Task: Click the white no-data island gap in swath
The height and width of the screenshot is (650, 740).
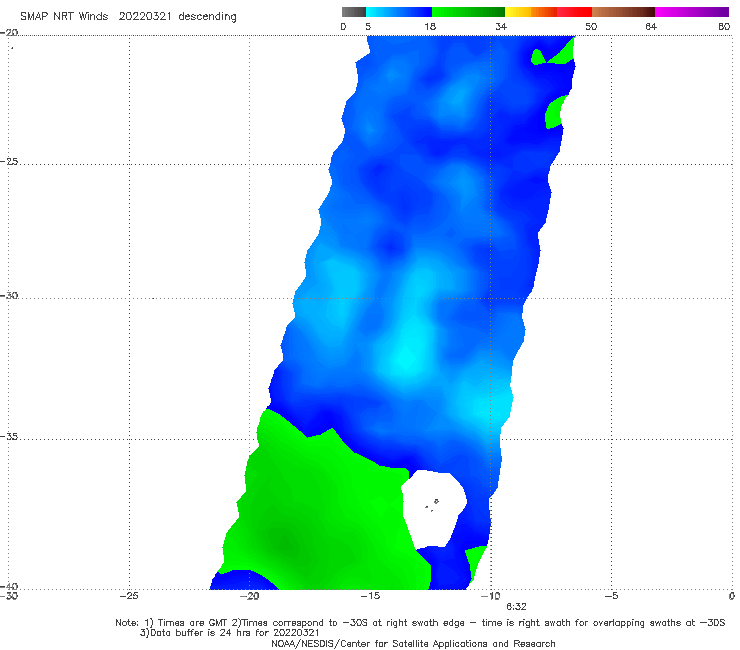Action: coord(433,507)
